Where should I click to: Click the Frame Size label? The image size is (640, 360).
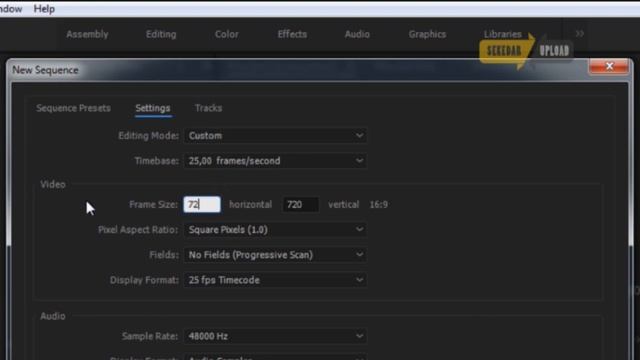point(153,204)
